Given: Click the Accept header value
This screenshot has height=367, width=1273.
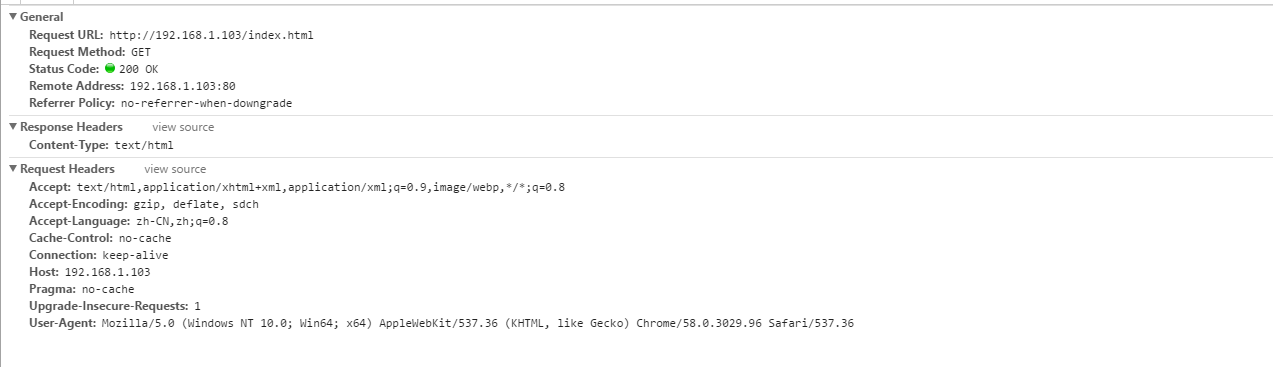Looking at the screenshot, I should pyautogui.click(x=321, y=187).
